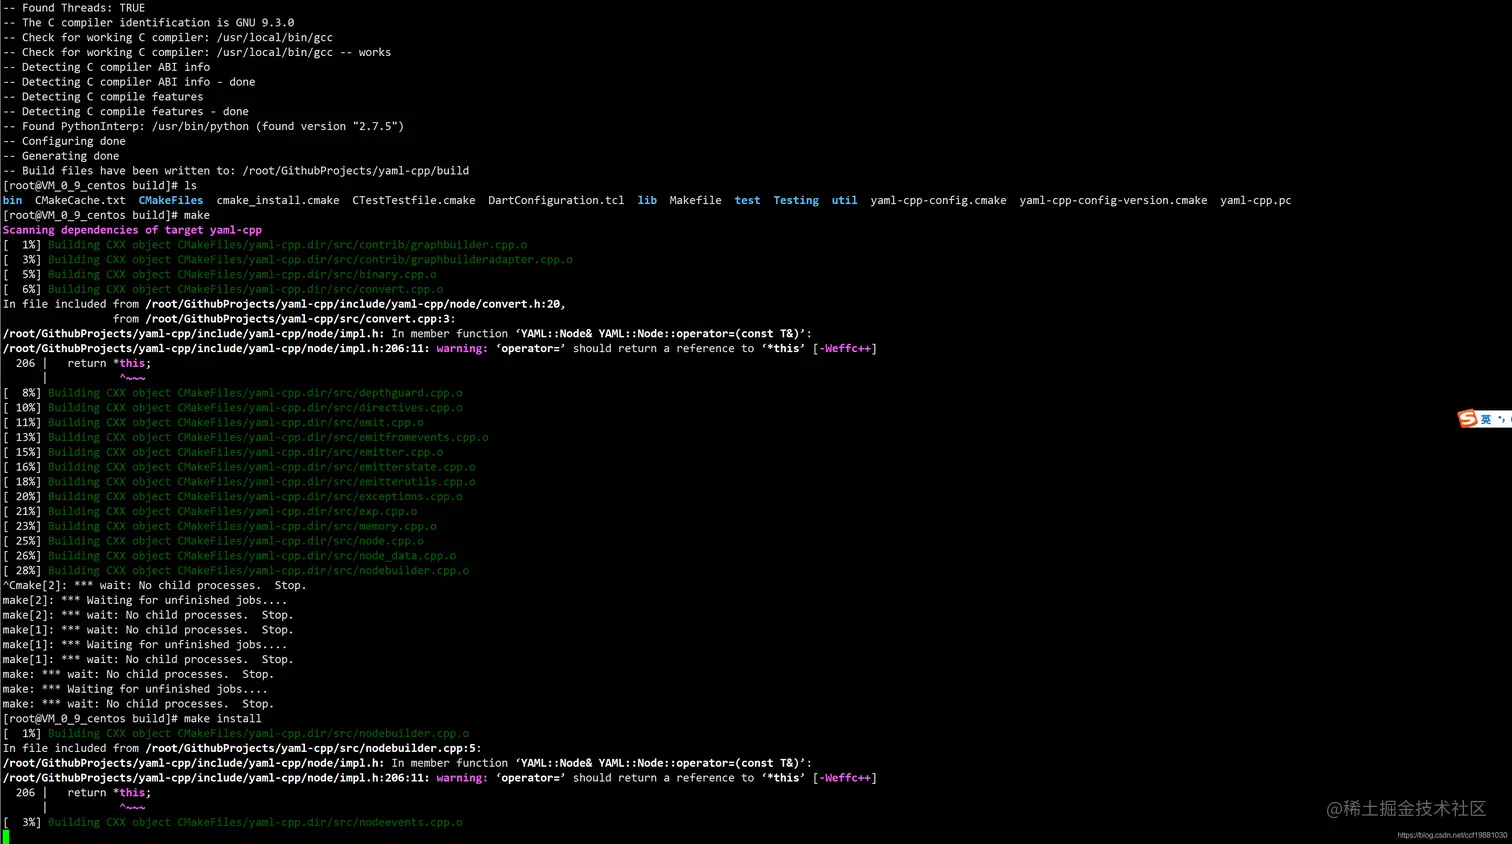The width and height of the screenshot is (1512, 844).
Task: Click the 3% nodeevents.cpp.o build line
Action: tap(233, 822)
